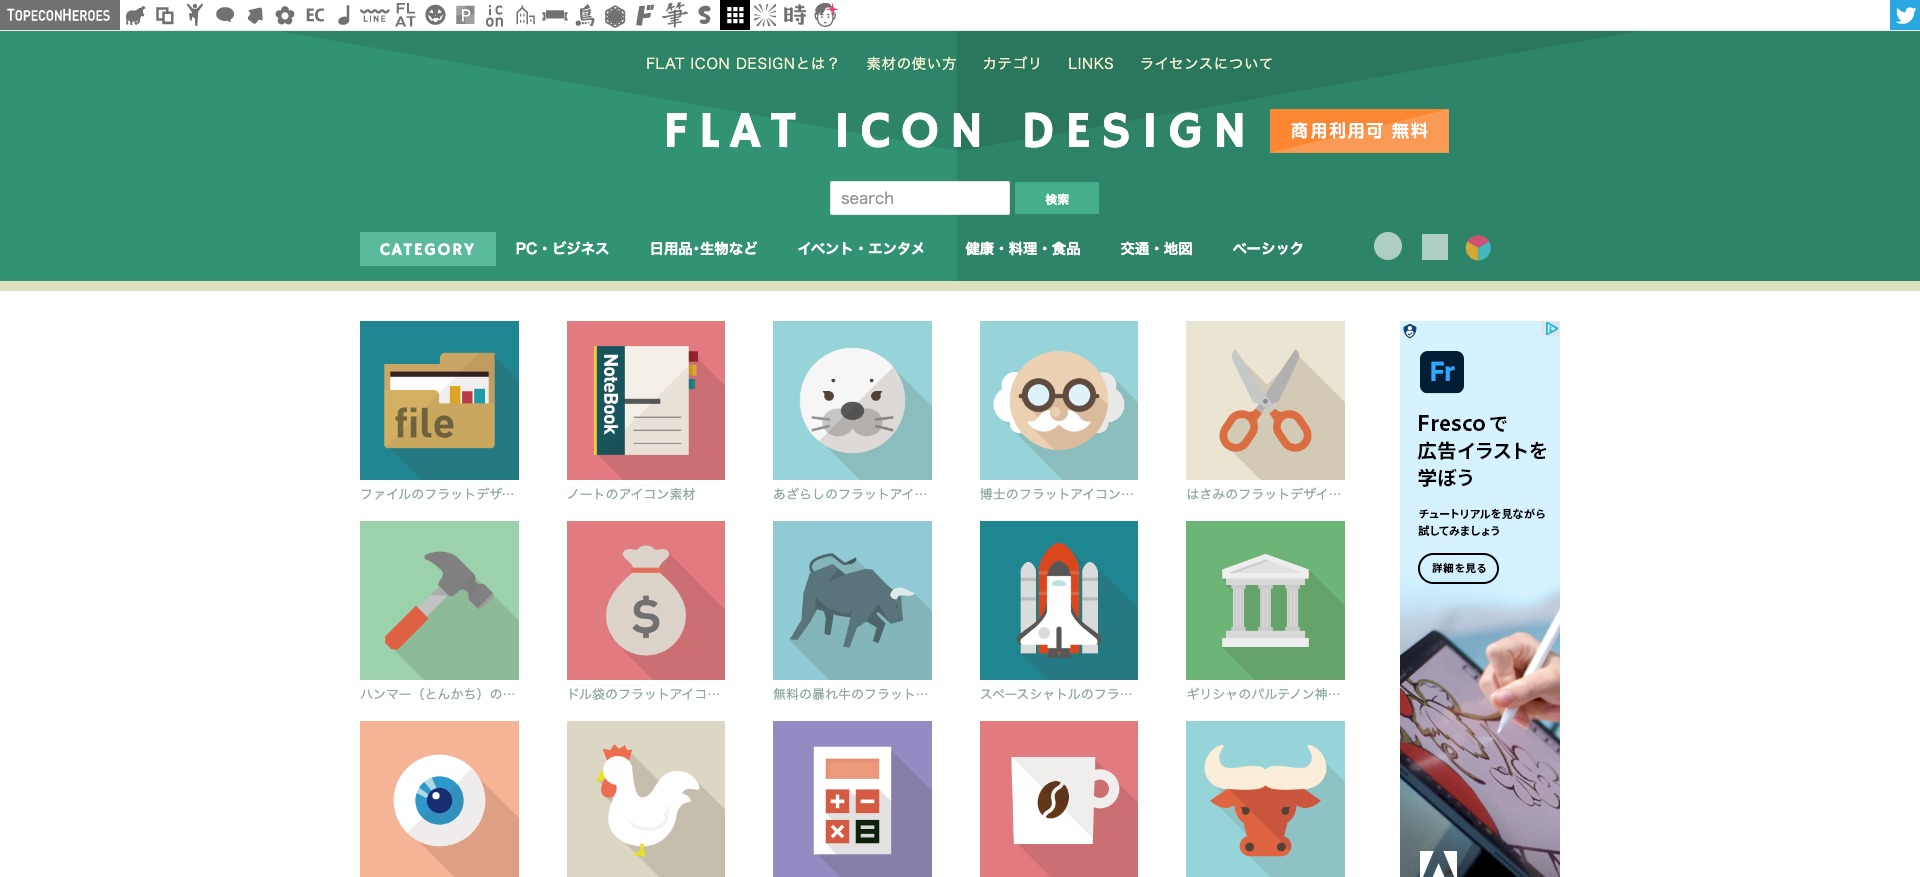
Task: Open the parking P icon site
Action: (465, 15)
